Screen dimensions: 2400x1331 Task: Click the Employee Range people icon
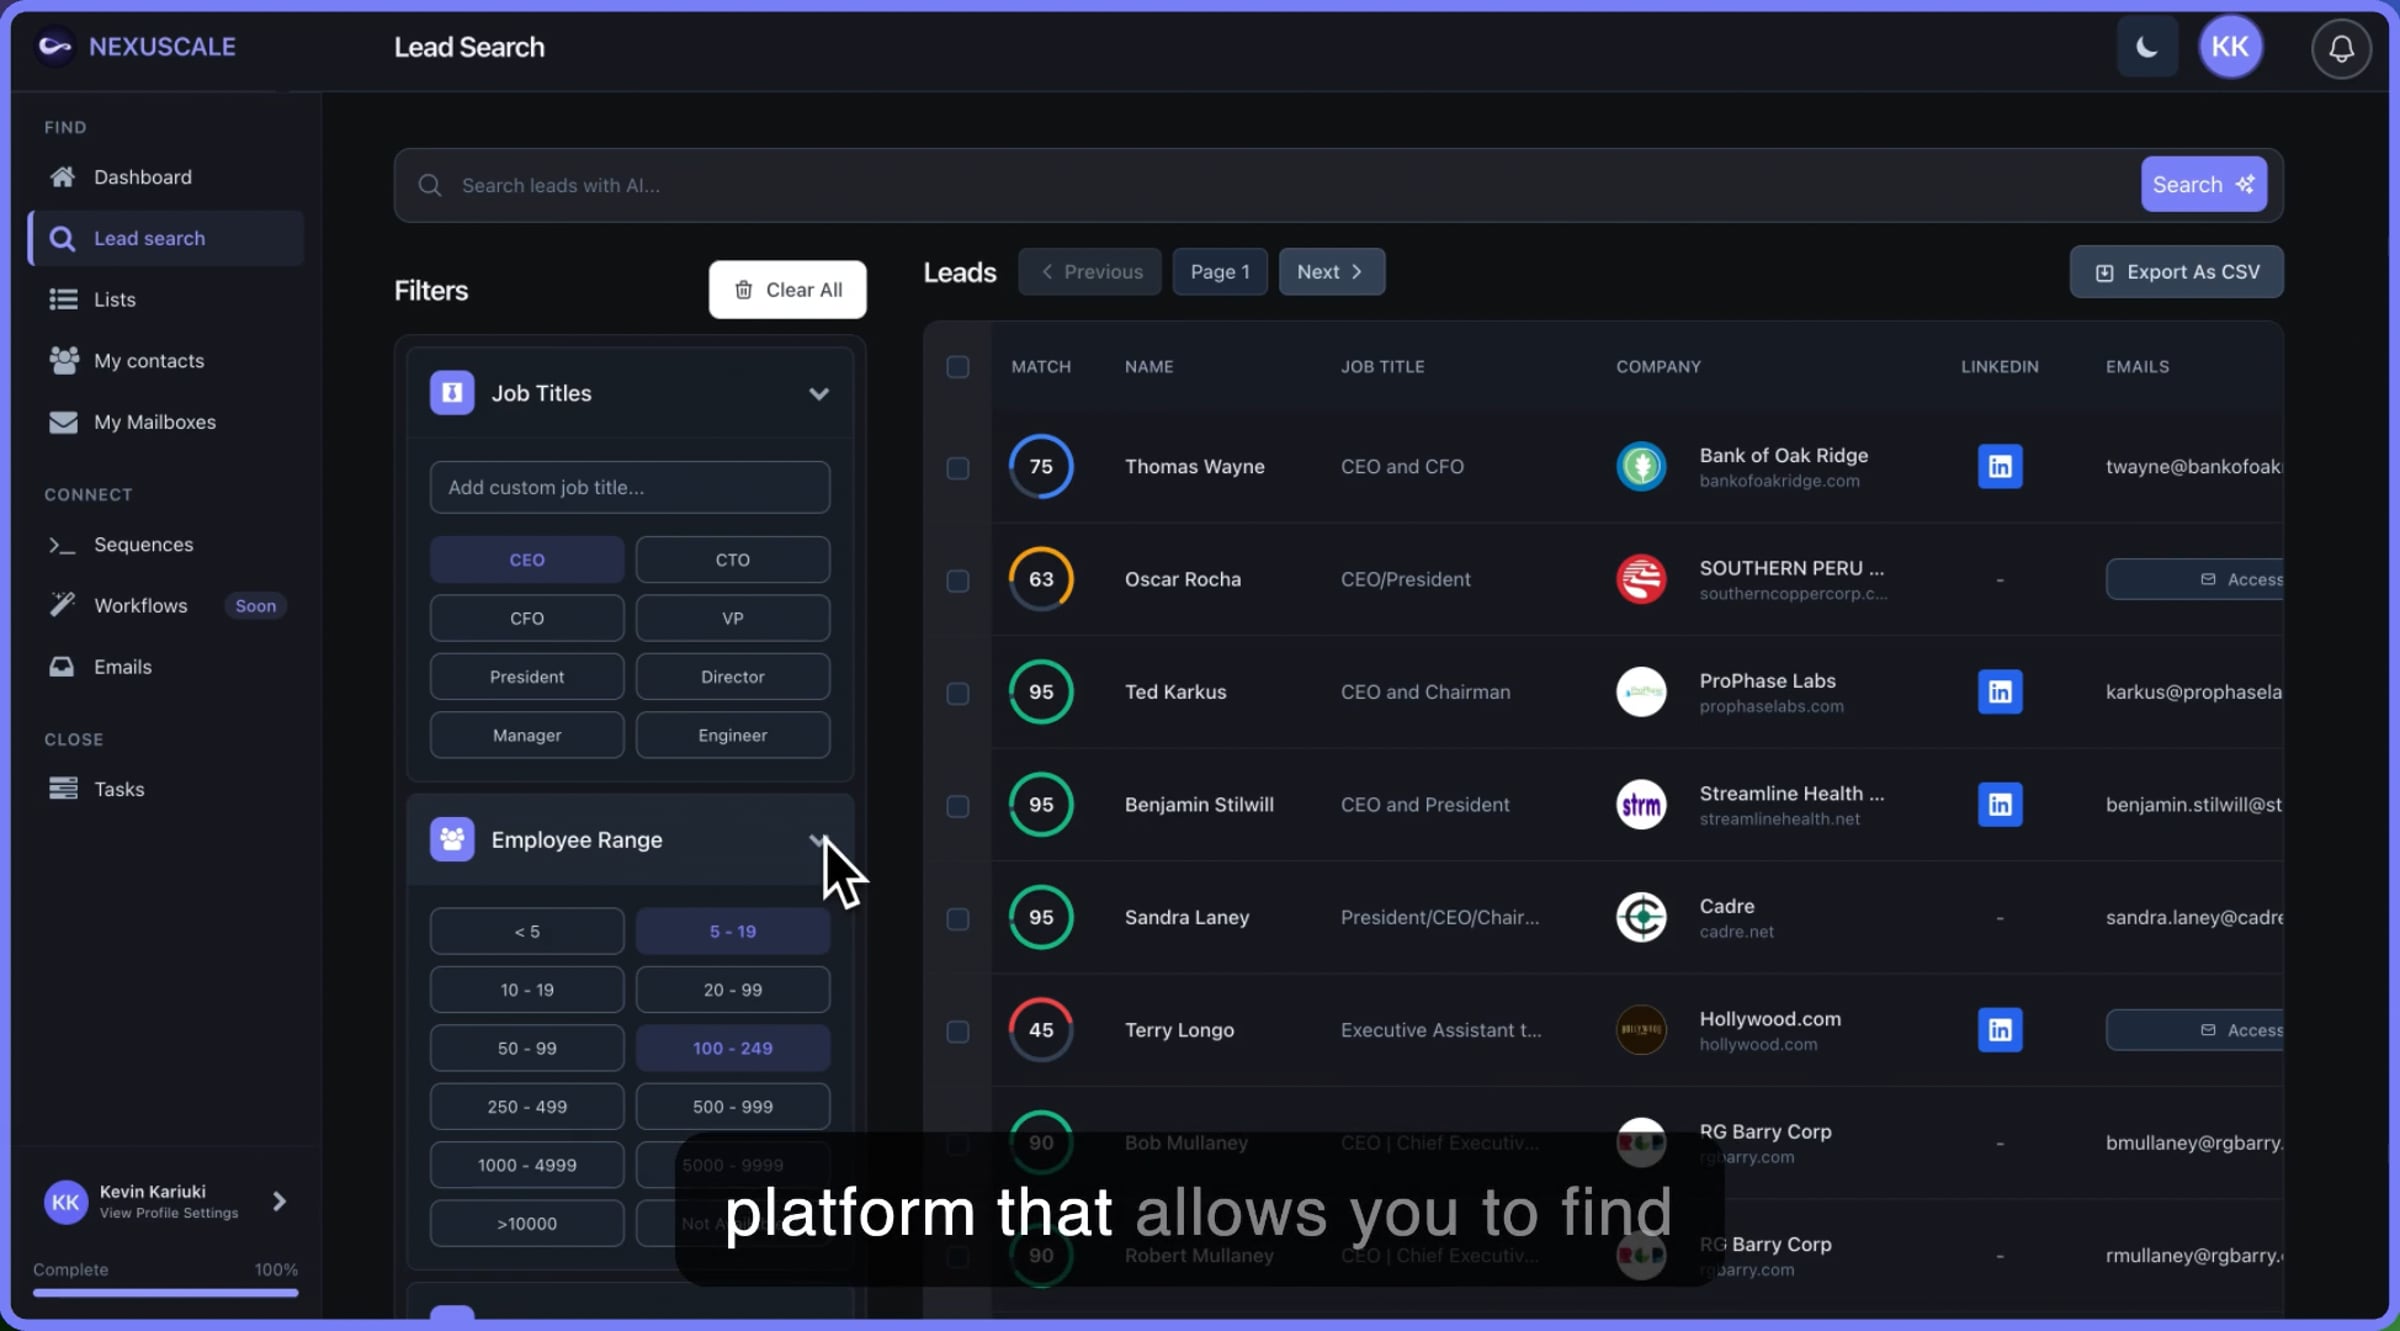pos(452,840)
